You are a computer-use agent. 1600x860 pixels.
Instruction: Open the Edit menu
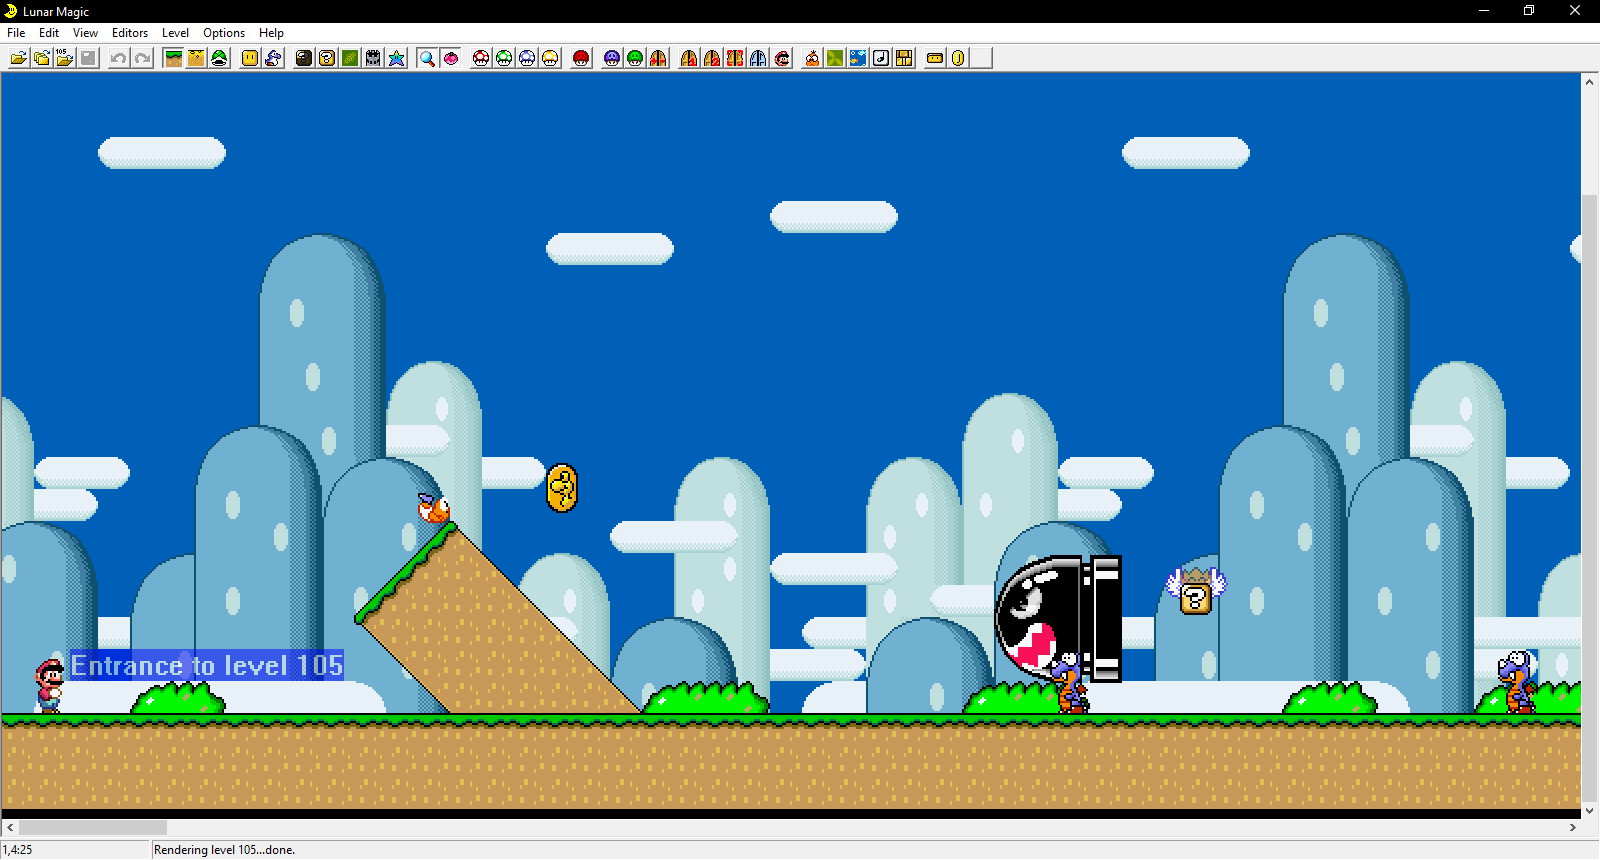coord(49,33)
